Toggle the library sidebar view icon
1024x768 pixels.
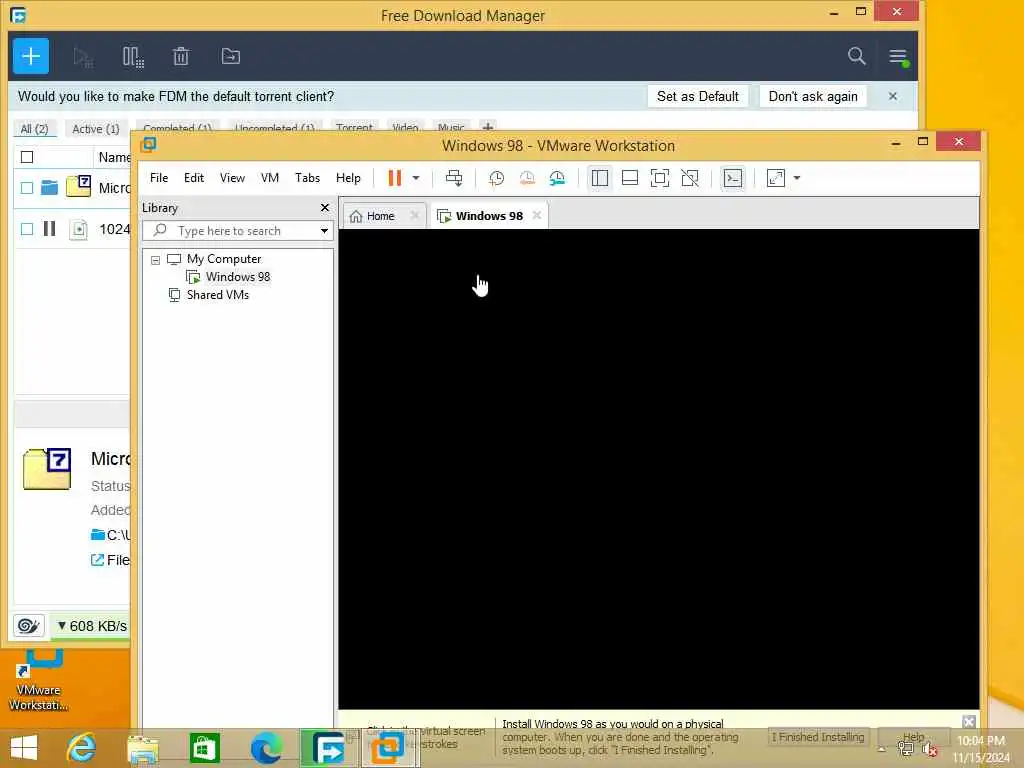tap(600, 178)
